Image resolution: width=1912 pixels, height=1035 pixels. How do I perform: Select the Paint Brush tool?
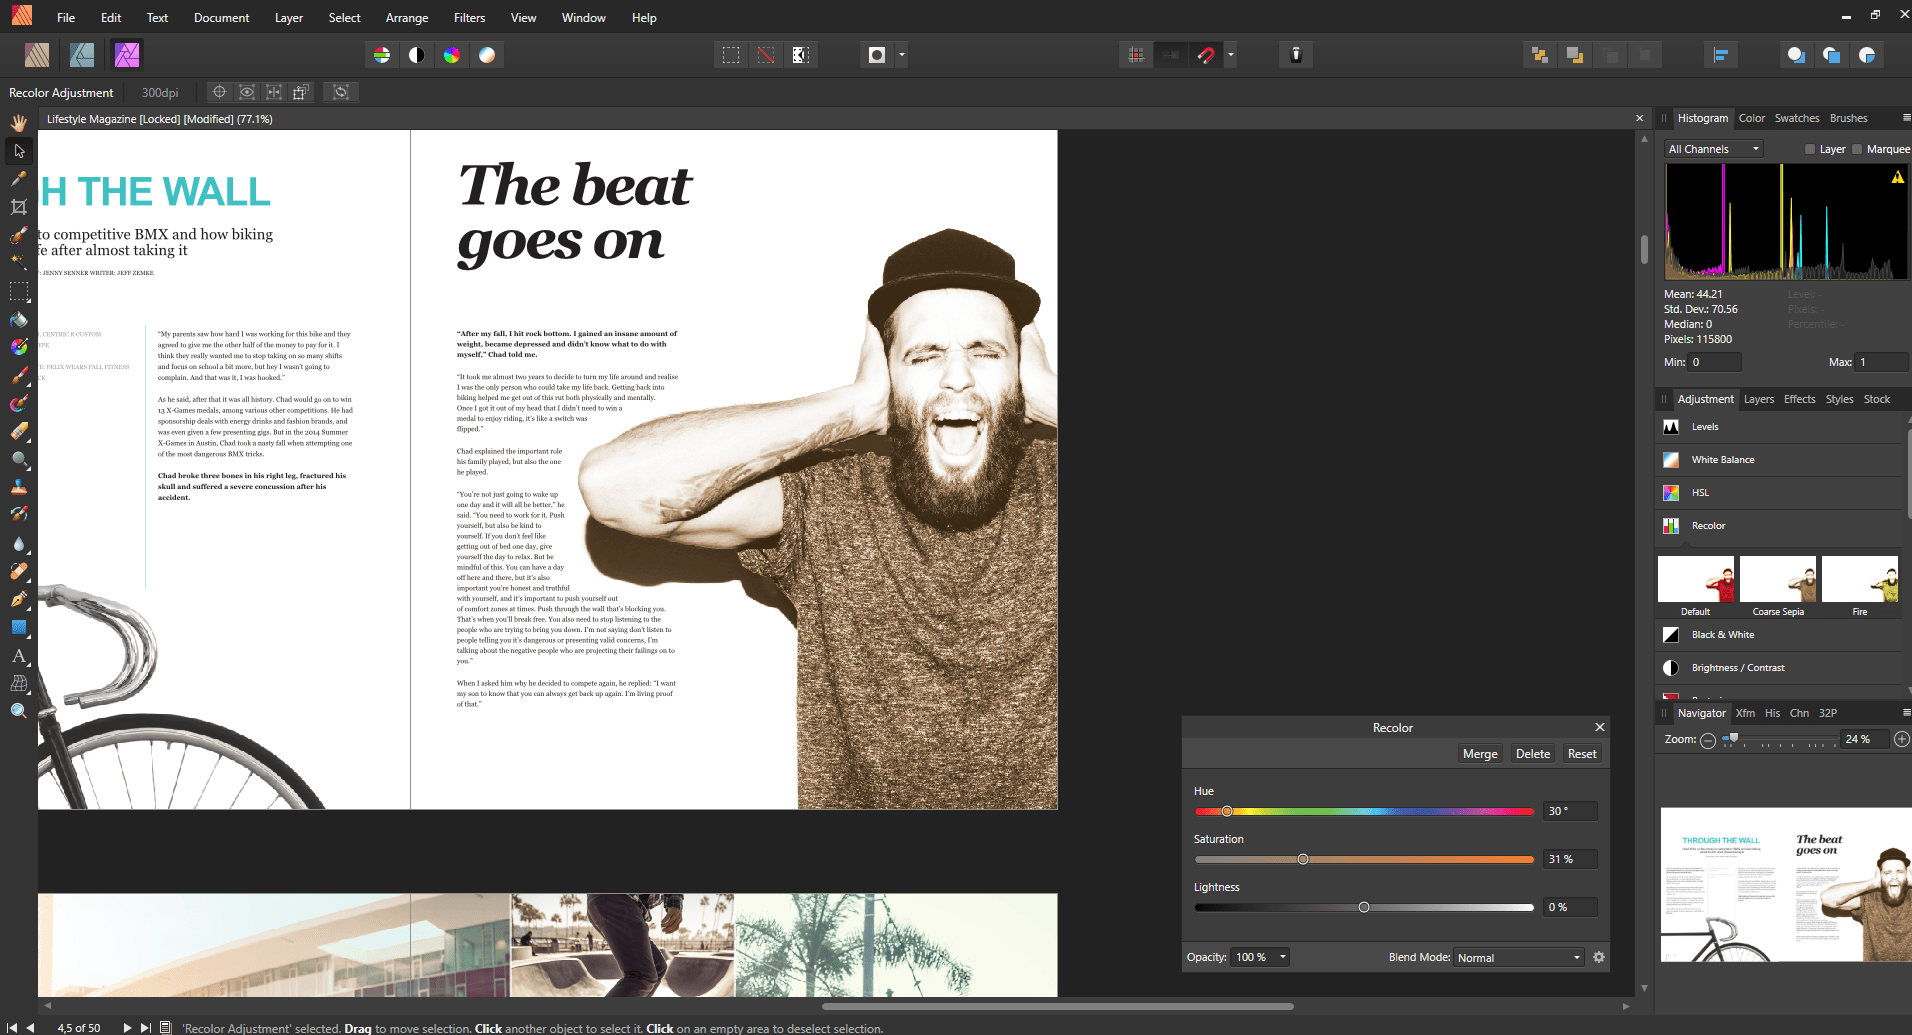pos(19,375)
